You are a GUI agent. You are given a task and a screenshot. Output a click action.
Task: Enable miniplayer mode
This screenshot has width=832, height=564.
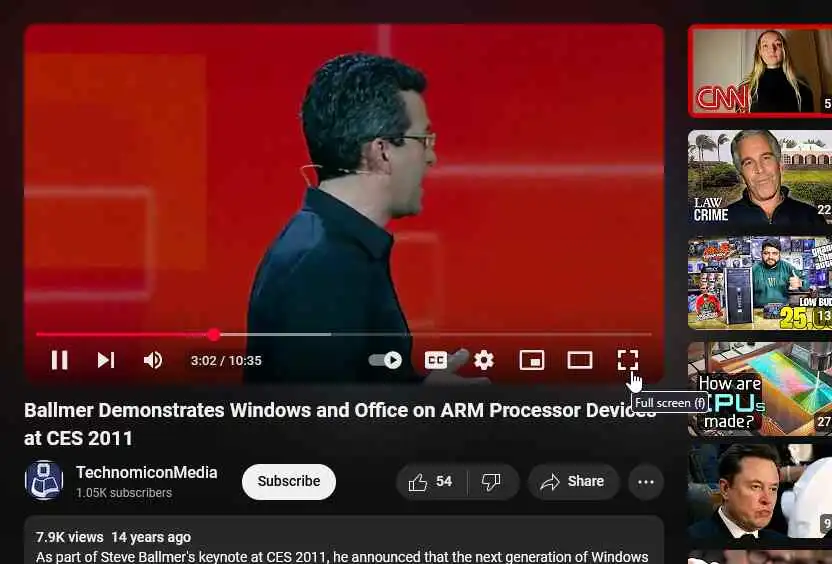pyautogui.click(x=532, y=360)
